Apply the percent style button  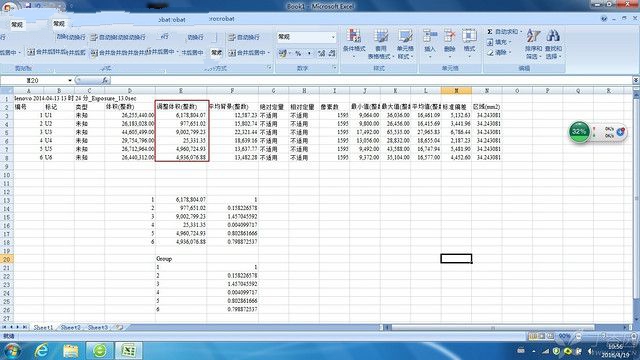coord(298,53)
